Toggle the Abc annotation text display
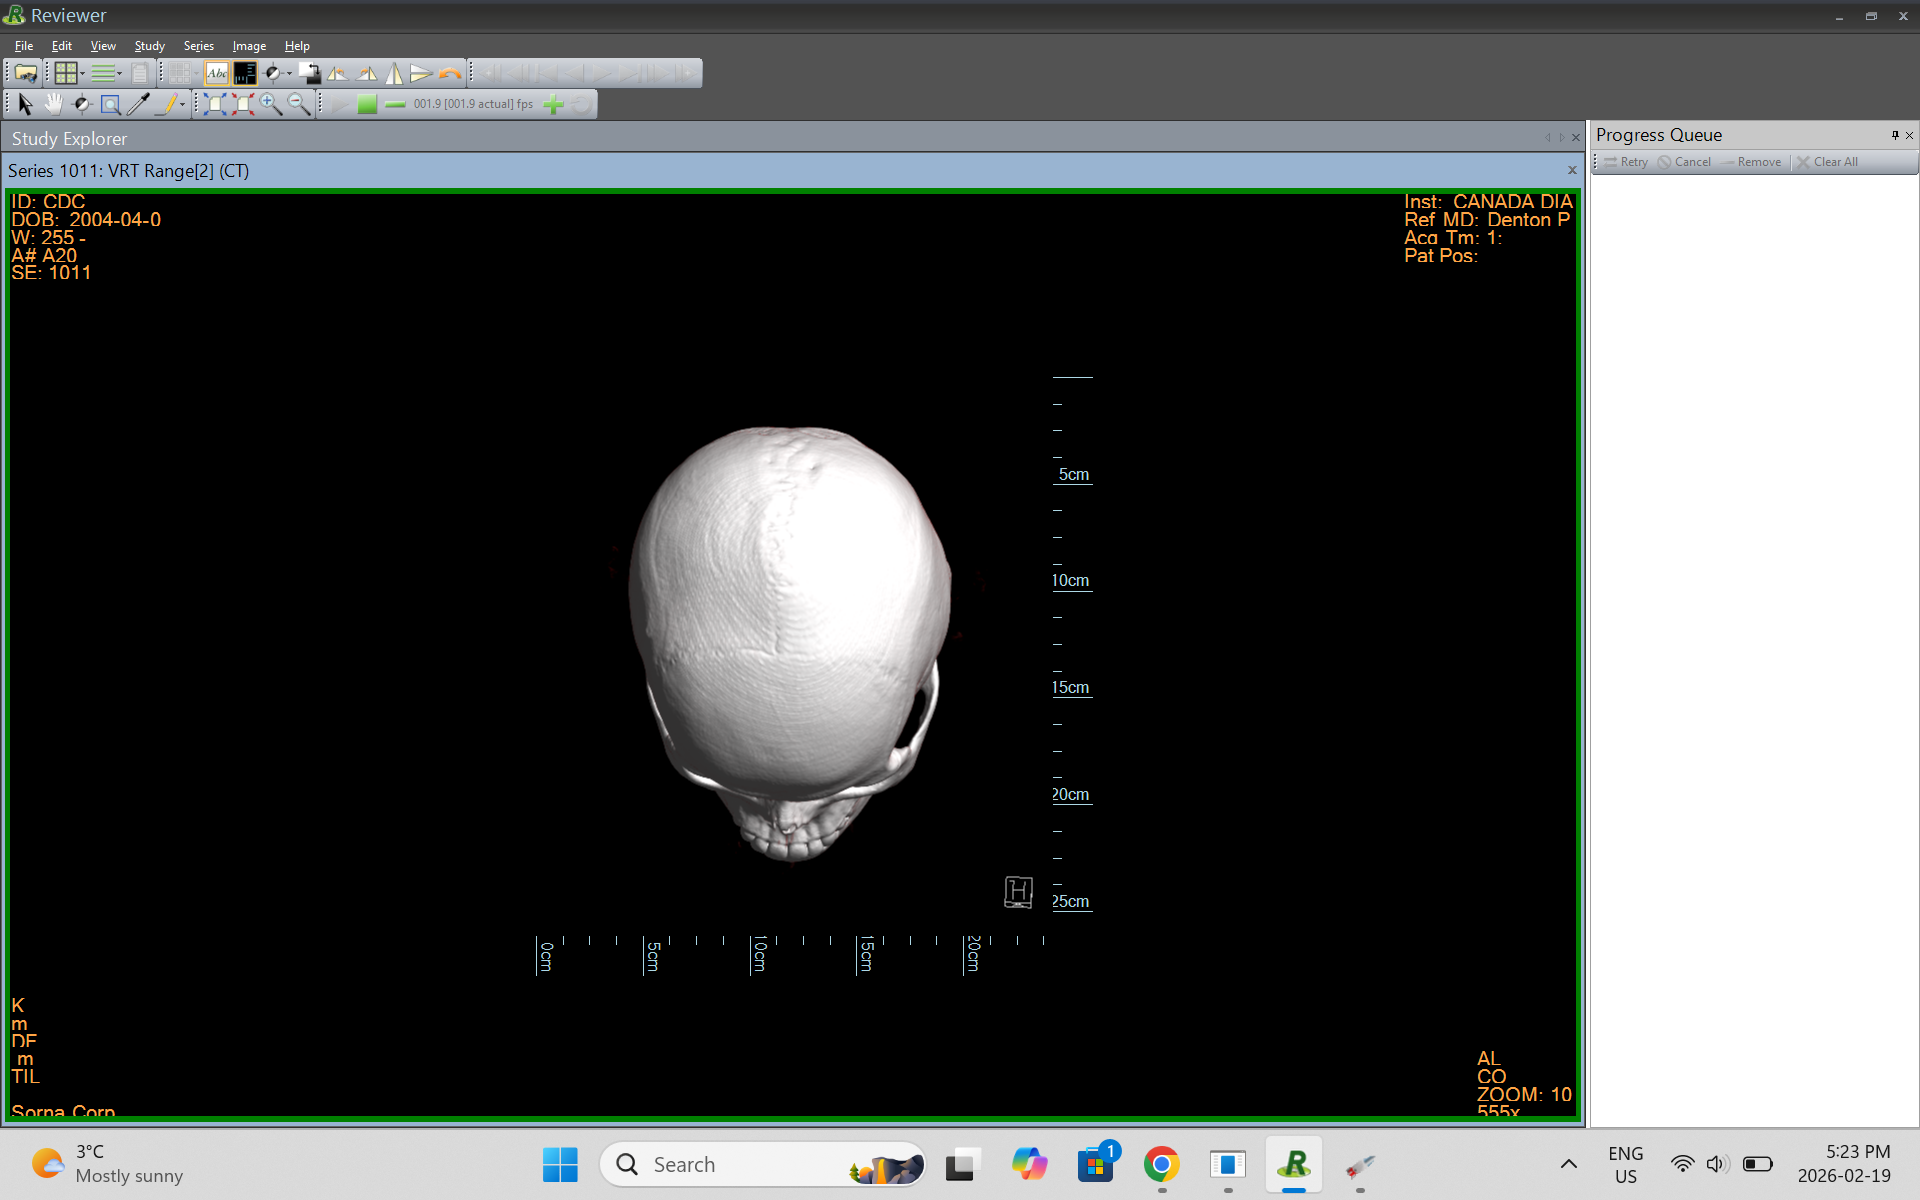Screen dimensions: 1920x1200 tap(216, 73)
